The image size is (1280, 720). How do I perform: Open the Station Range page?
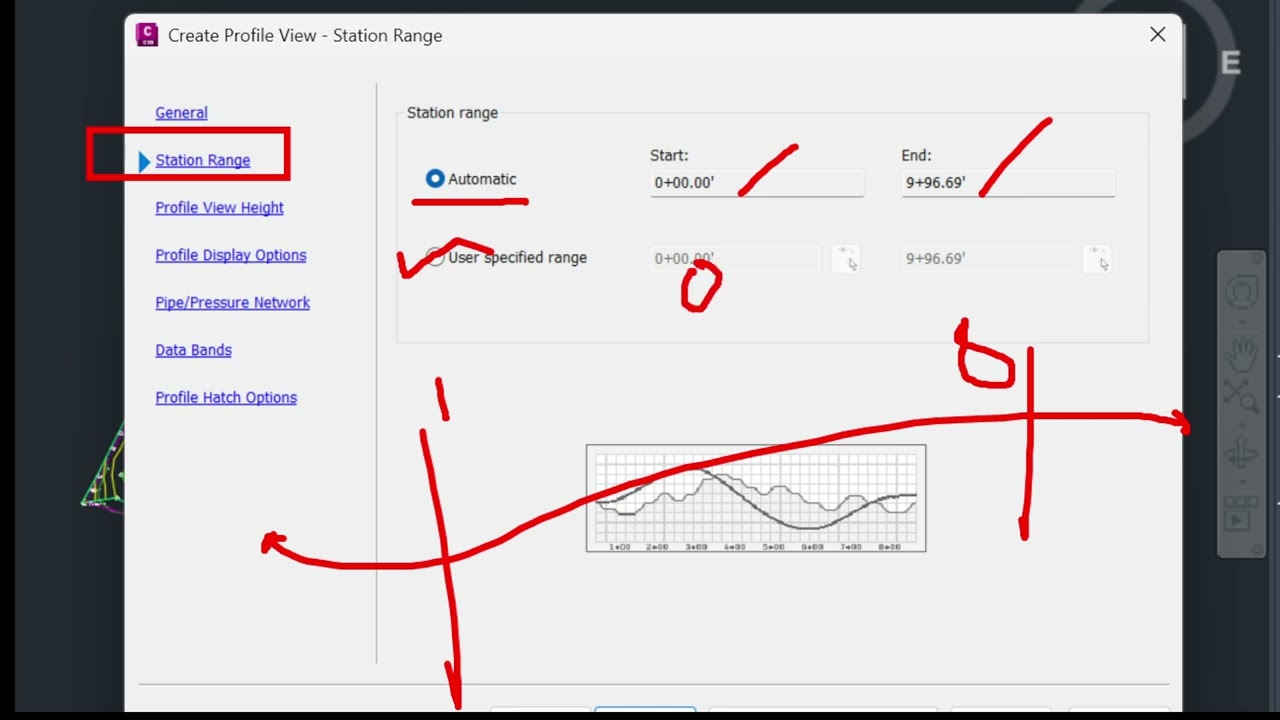tap(202, 160)
